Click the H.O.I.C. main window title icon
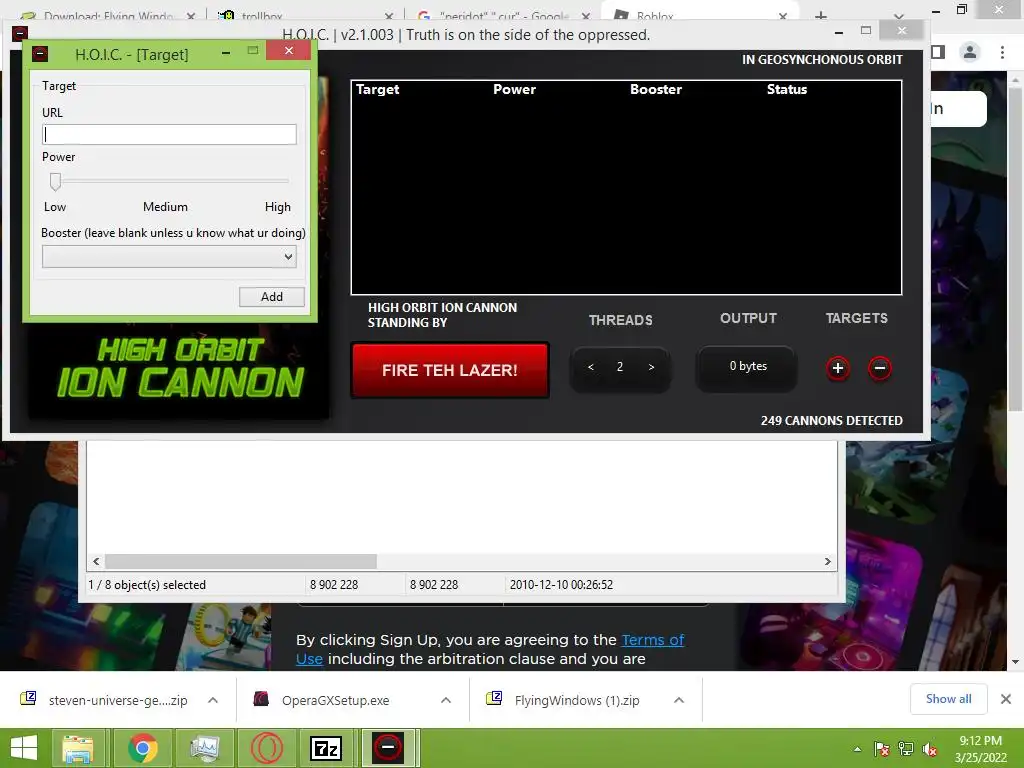Image resolution: width=1024 pixels, height=768 pixels. click(x=20, y=33)
